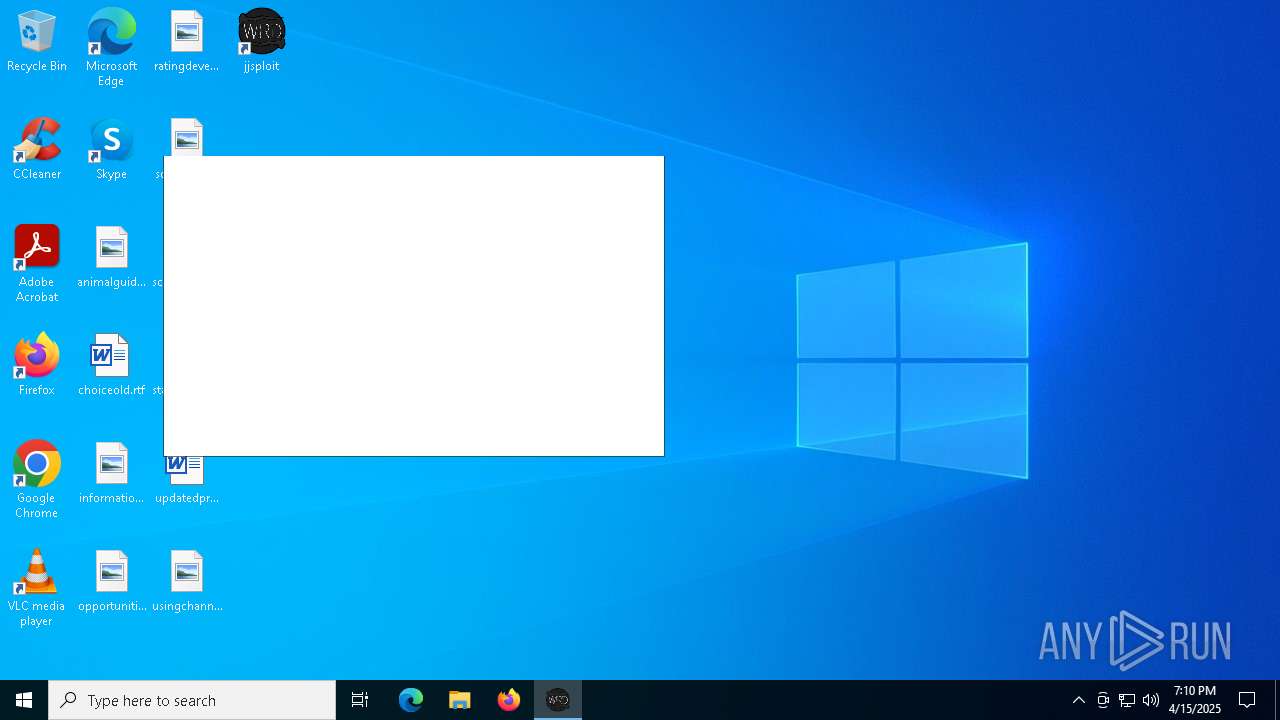
Task: Open the network status tray icon
Action: (1127, 700)
